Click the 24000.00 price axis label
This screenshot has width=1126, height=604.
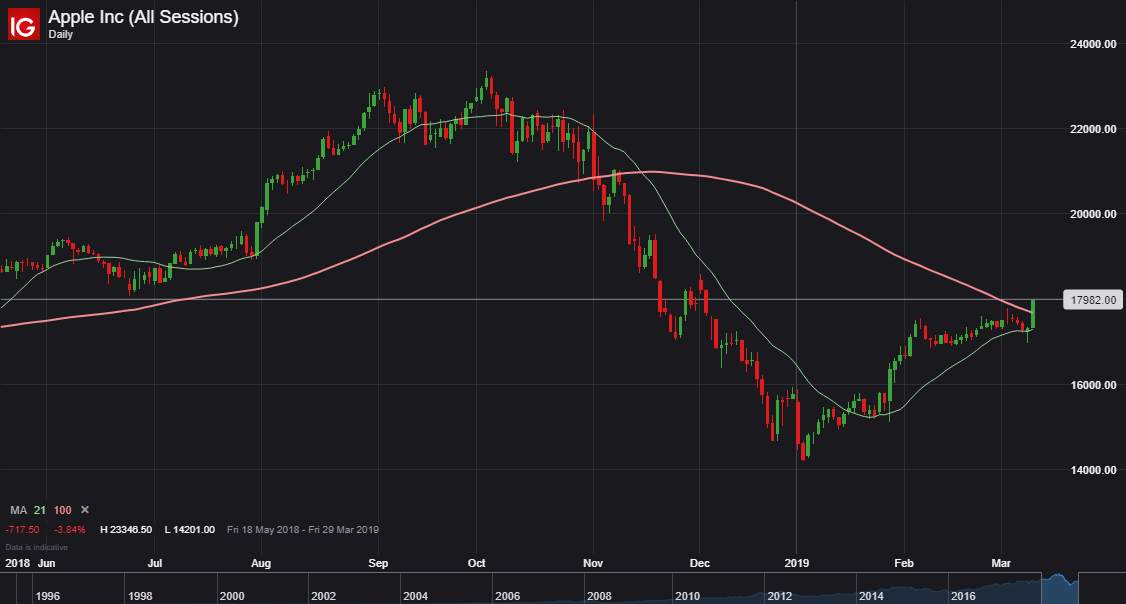(x=1093, y=45)
